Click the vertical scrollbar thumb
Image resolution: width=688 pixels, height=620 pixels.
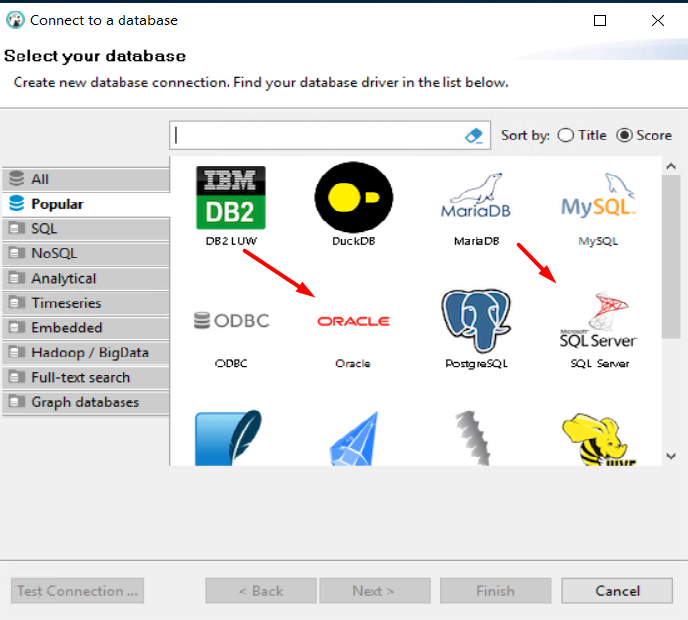671,257
